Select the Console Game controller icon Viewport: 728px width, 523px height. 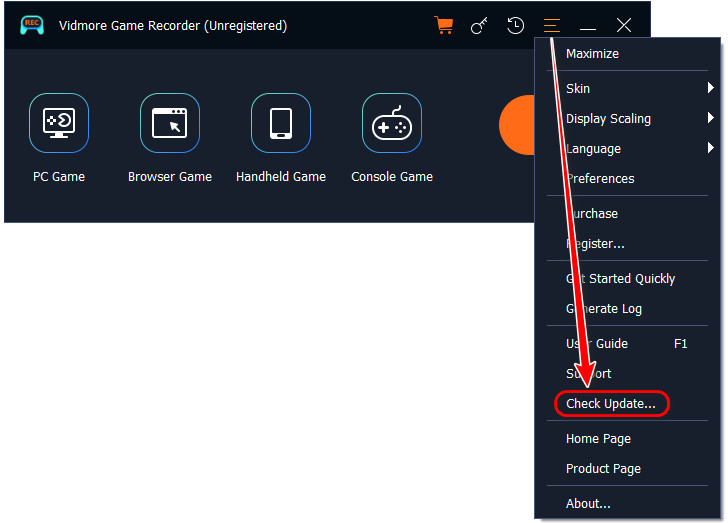pos(392,123)
